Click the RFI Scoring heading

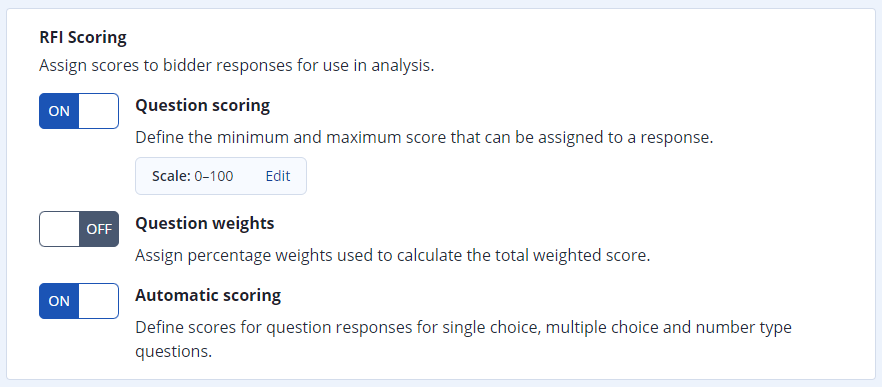83,38
